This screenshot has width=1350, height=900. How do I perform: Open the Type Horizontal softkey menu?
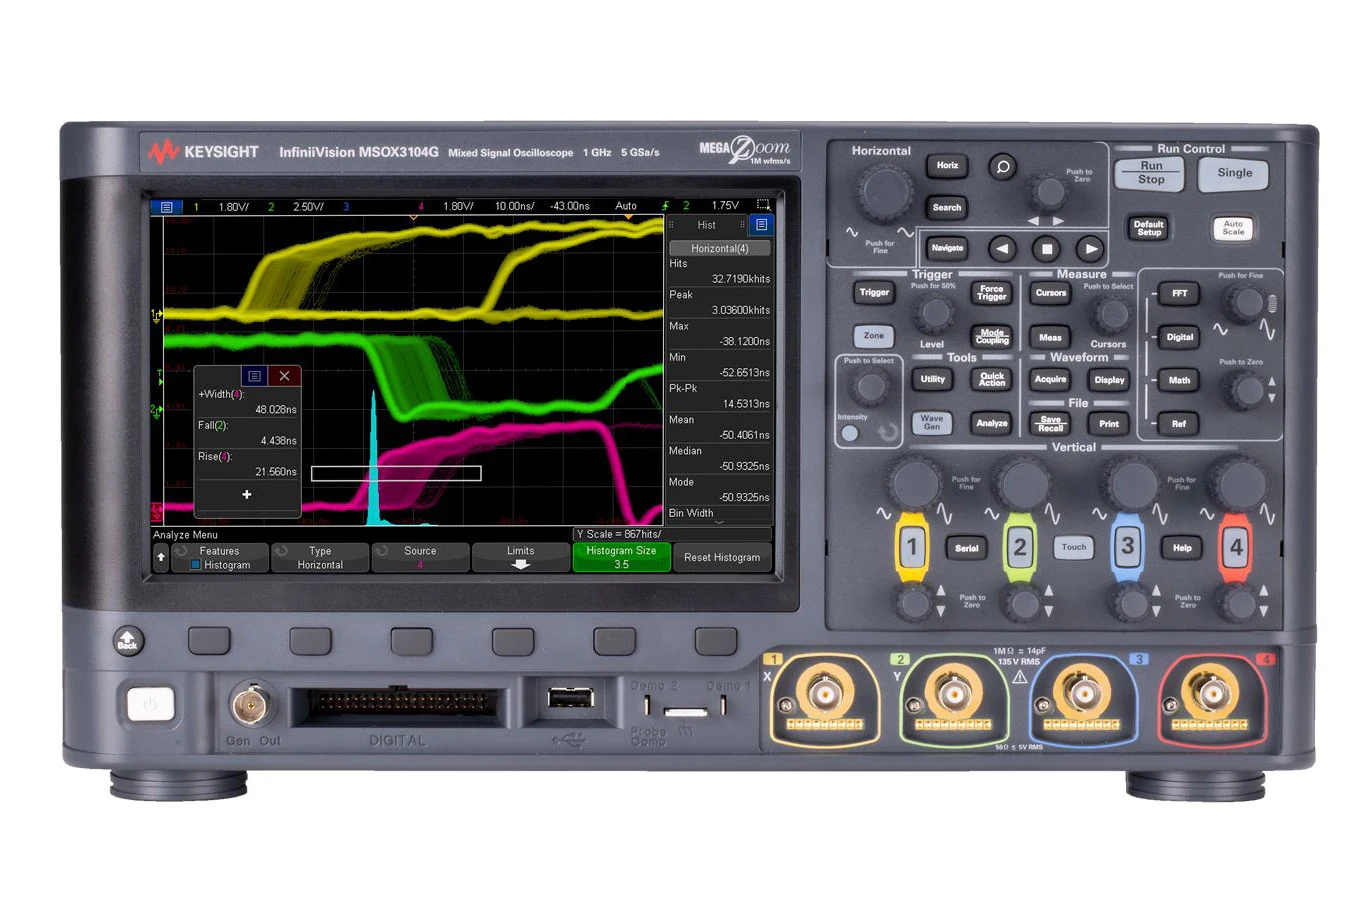click(320, 557)
